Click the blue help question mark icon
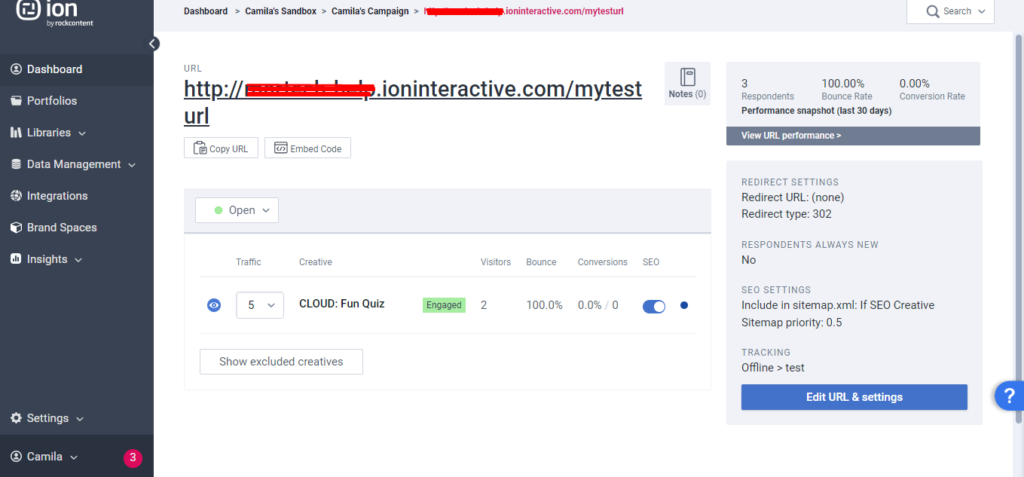Image resolution: width=1024 pixels, height=477 pixels. 1008,396
